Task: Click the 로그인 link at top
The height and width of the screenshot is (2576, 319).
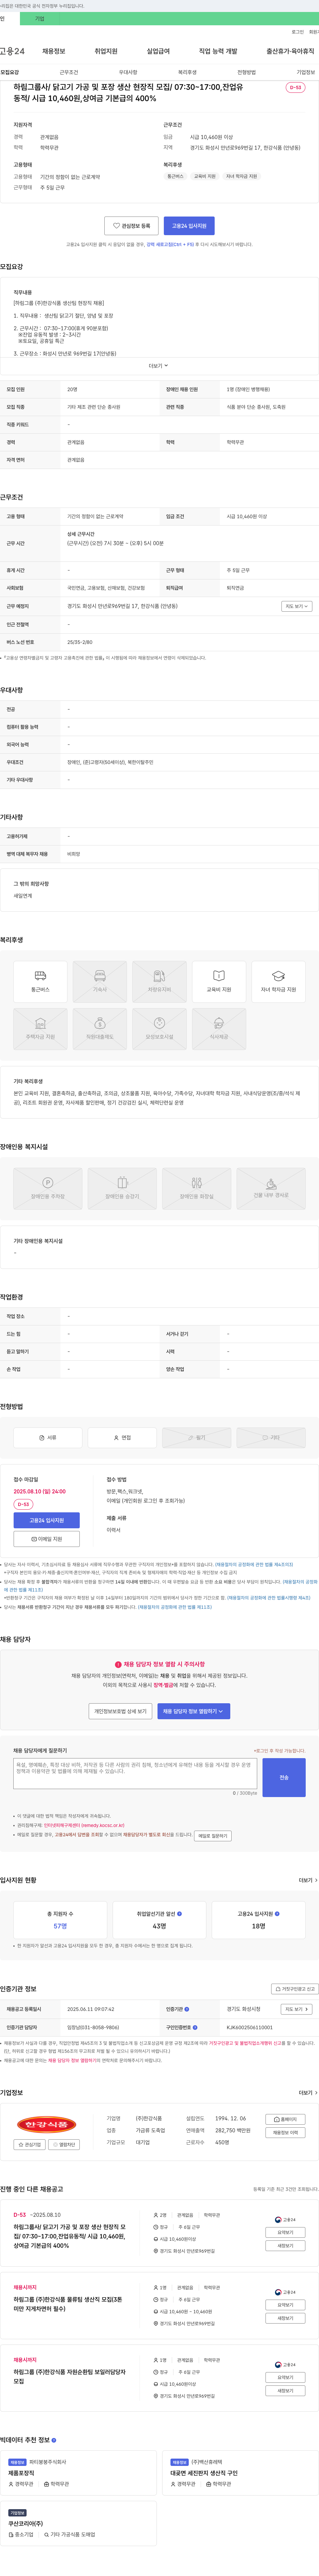Action: pyautogui.click(x=298, y=32)
